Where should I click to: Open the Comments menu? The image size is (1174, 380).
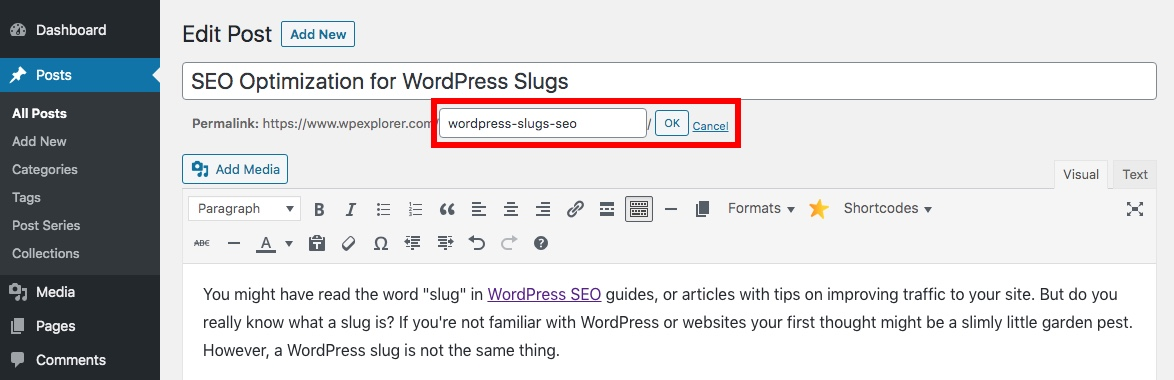point(80,360)
